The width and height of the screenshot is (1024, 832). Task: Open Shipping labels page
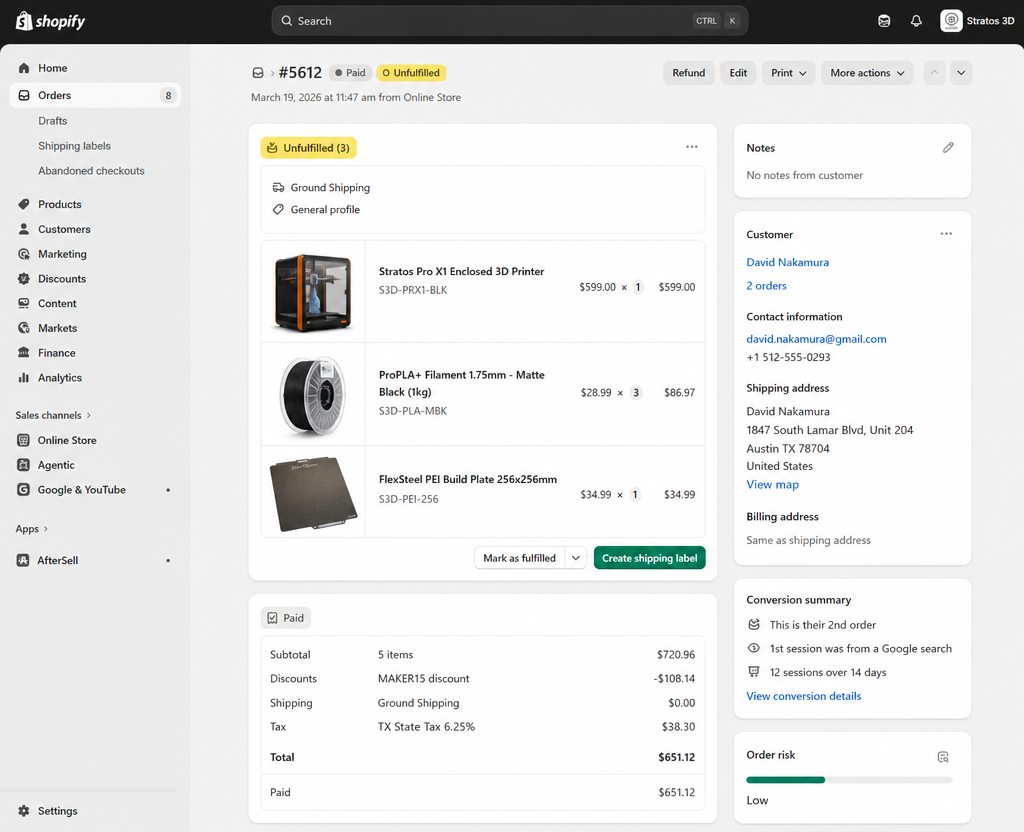pos(74,146)
